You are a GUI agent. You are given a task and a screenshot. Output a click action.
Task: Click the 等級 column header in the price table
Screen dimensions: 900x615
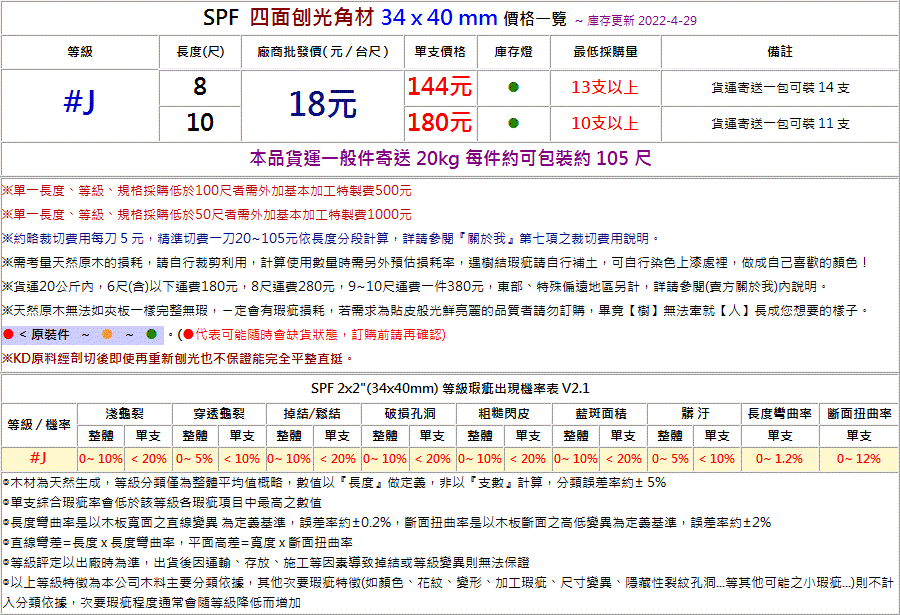pyautogui.click(x=80, y=52)
